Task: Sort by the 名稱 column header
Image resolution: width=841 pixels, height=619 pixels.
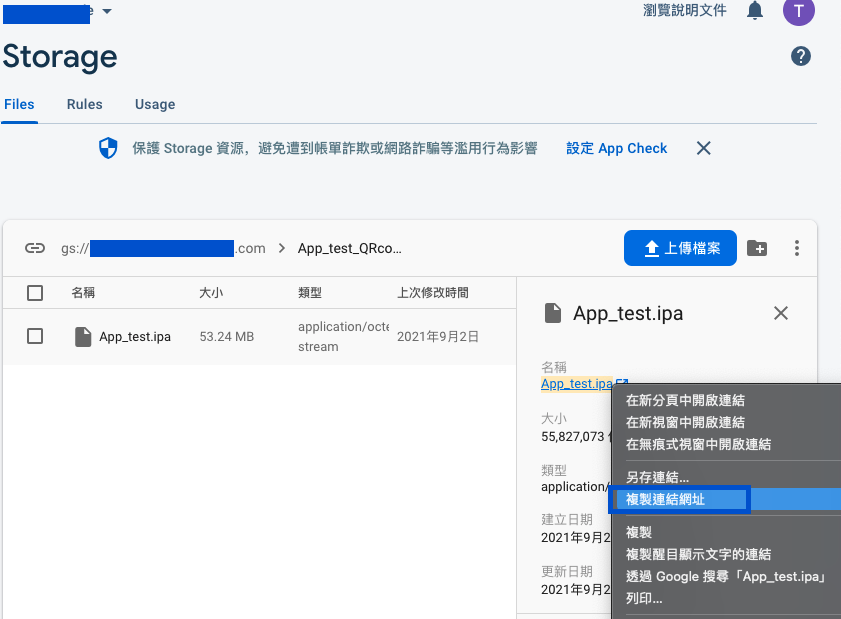Action: pos(83,293)
